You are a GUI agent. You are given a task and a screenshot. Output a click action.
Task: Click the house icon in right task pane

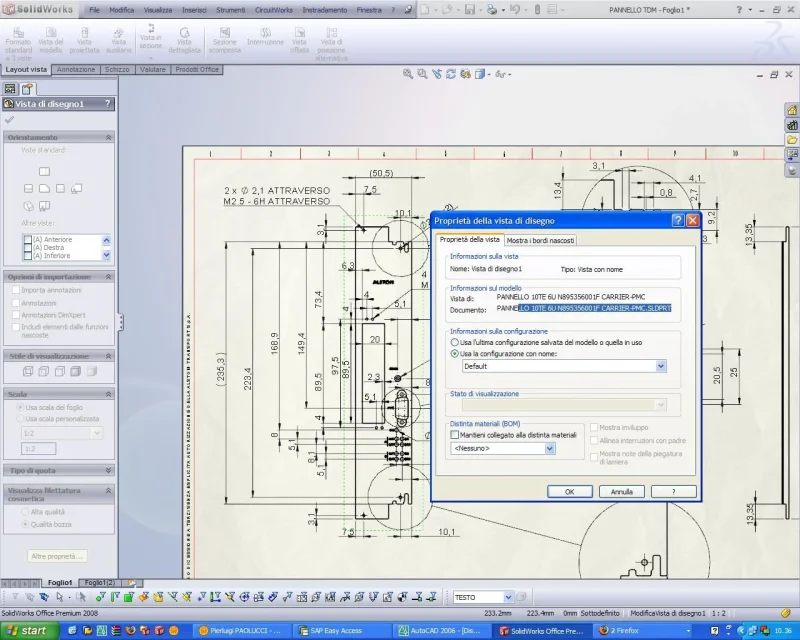792,110
